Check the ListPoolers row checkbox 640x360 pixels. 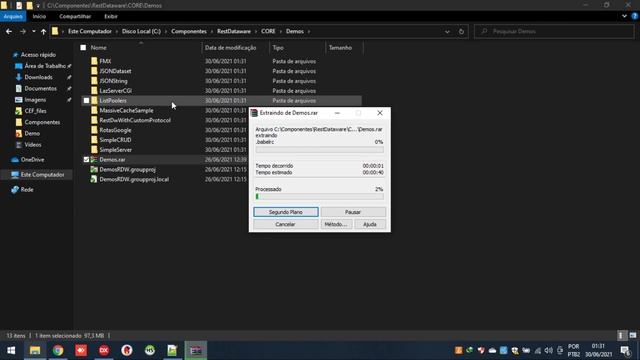point(87,100)
